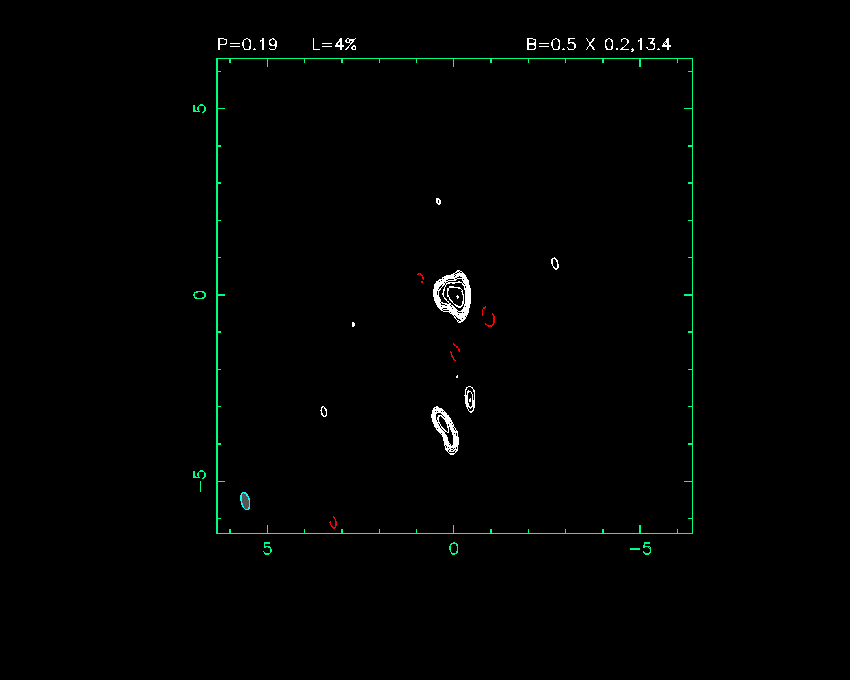
Task: Click the x-axis tick label 0
Action: point(454,549)
